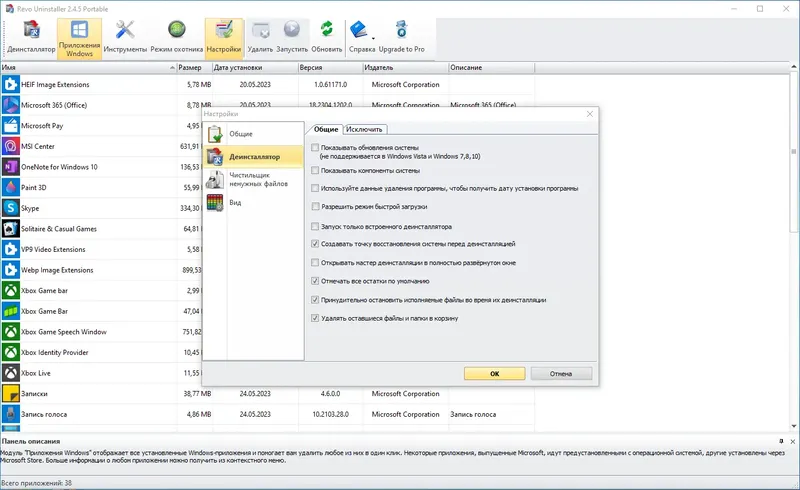Click the Обновить refresh icon
Screen dimensions: 800x490
[x=327, y=37]
